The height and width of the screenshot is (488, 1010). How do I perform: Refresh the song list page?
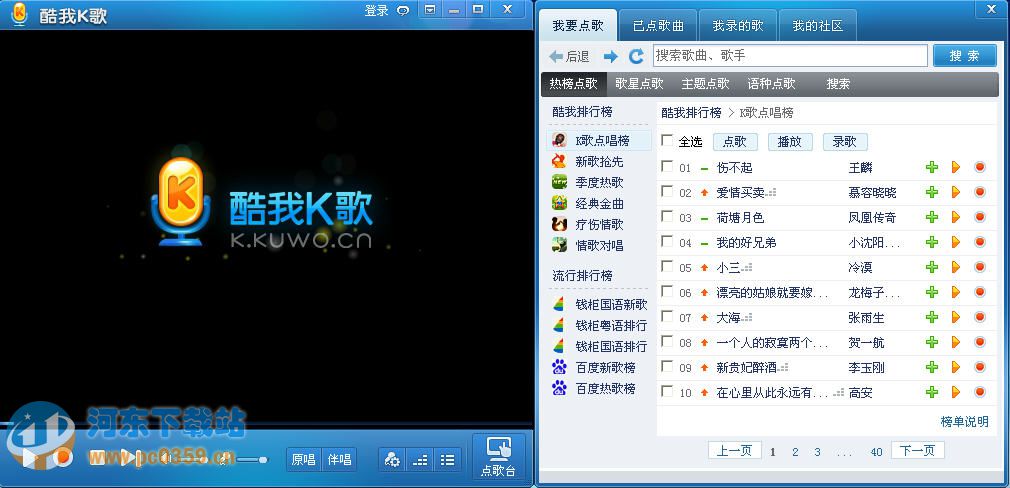[636, 56]
